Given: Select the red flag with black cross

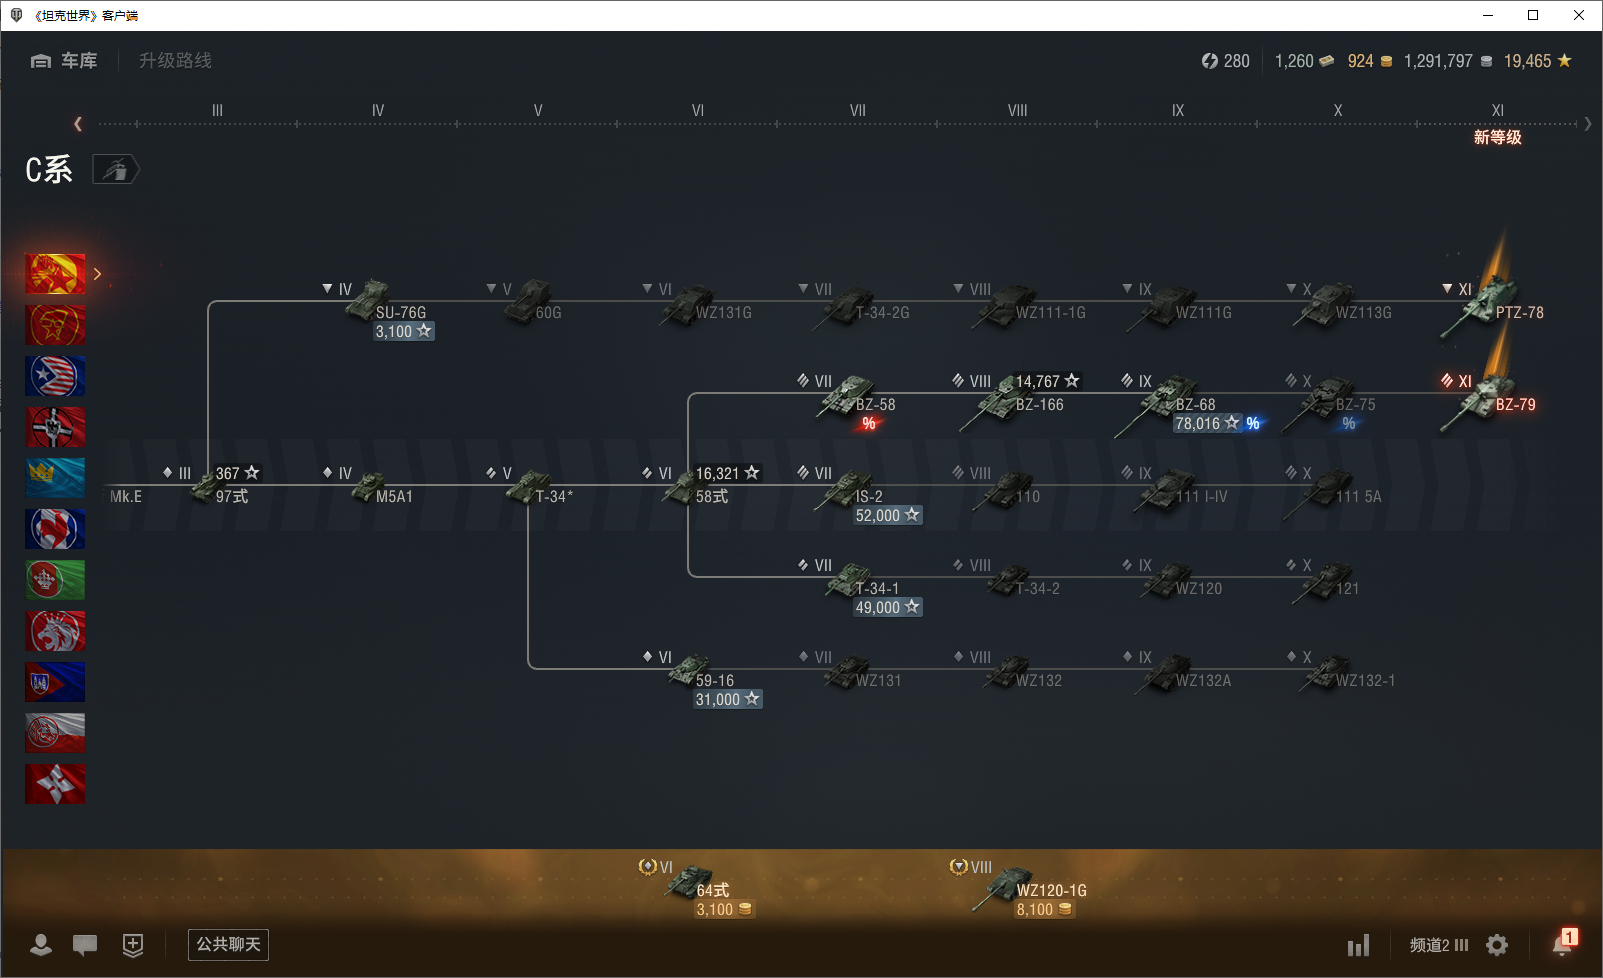Looking at the screenshot, I should pos(55,427).
